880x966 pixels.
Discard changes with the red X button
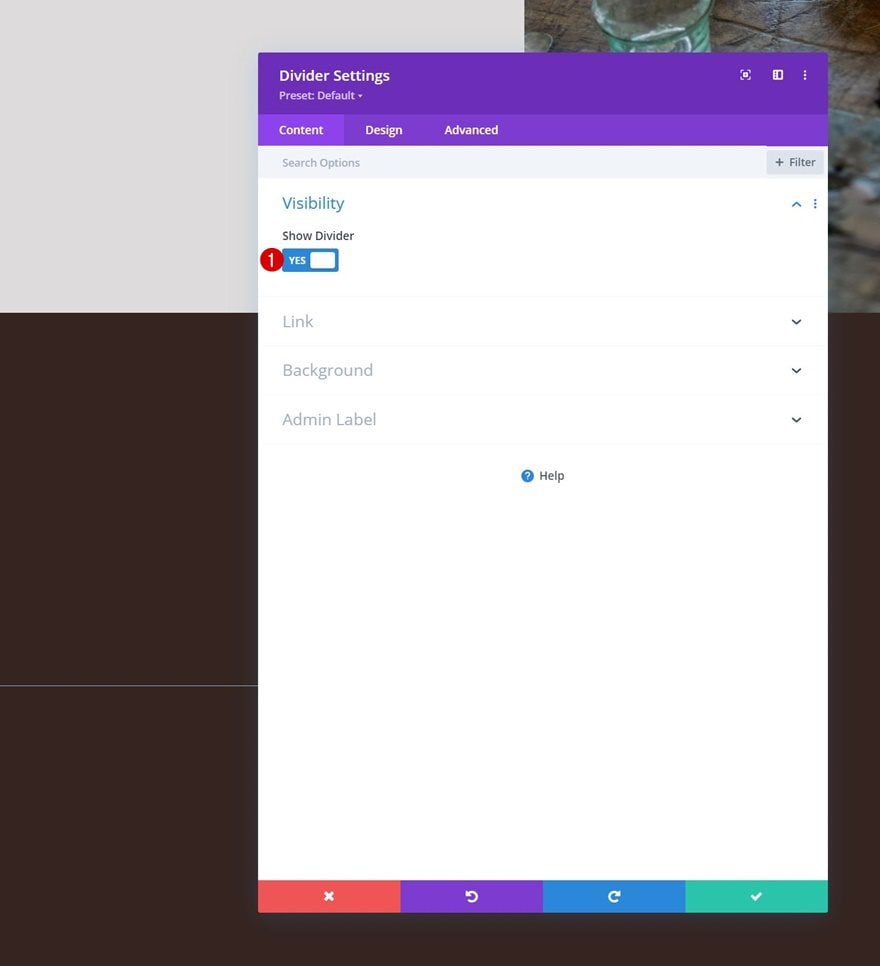(x=329, y=896)
